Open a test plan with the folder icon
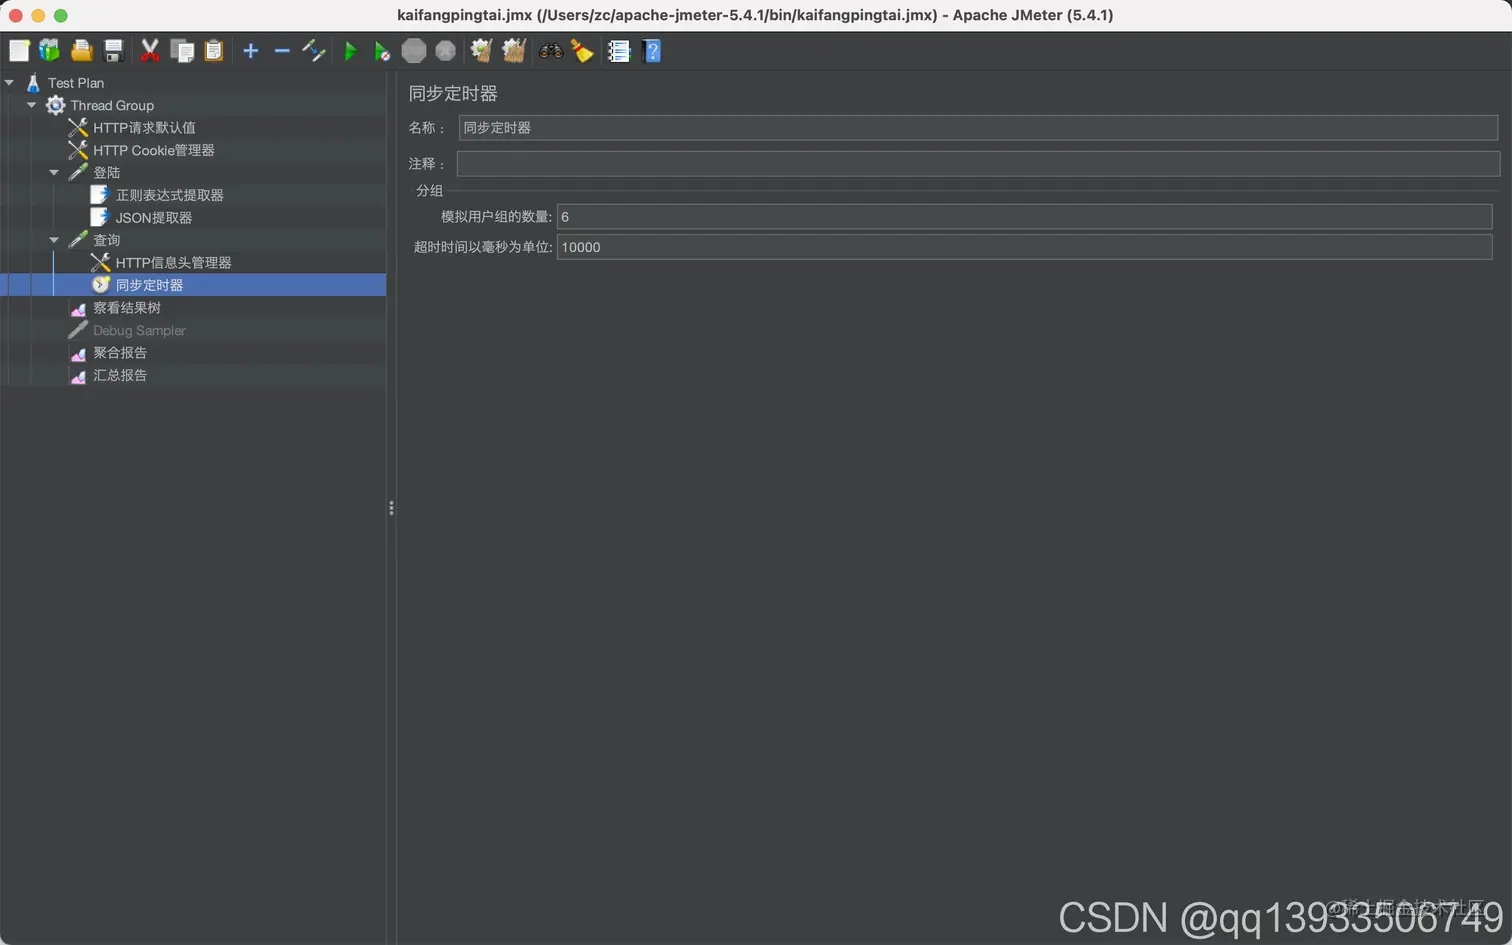1512x945 pixels. (81, 51)
